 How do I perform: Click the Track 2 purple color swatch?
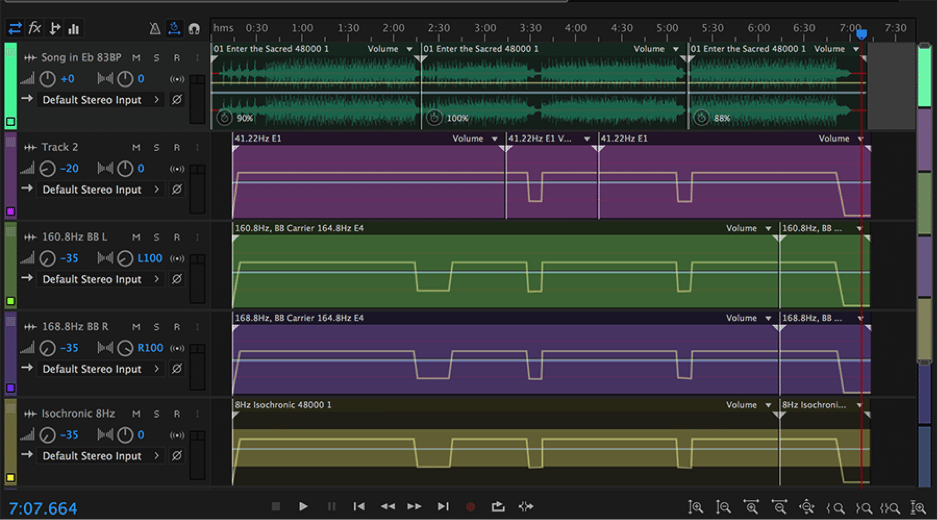click(10, 211)
